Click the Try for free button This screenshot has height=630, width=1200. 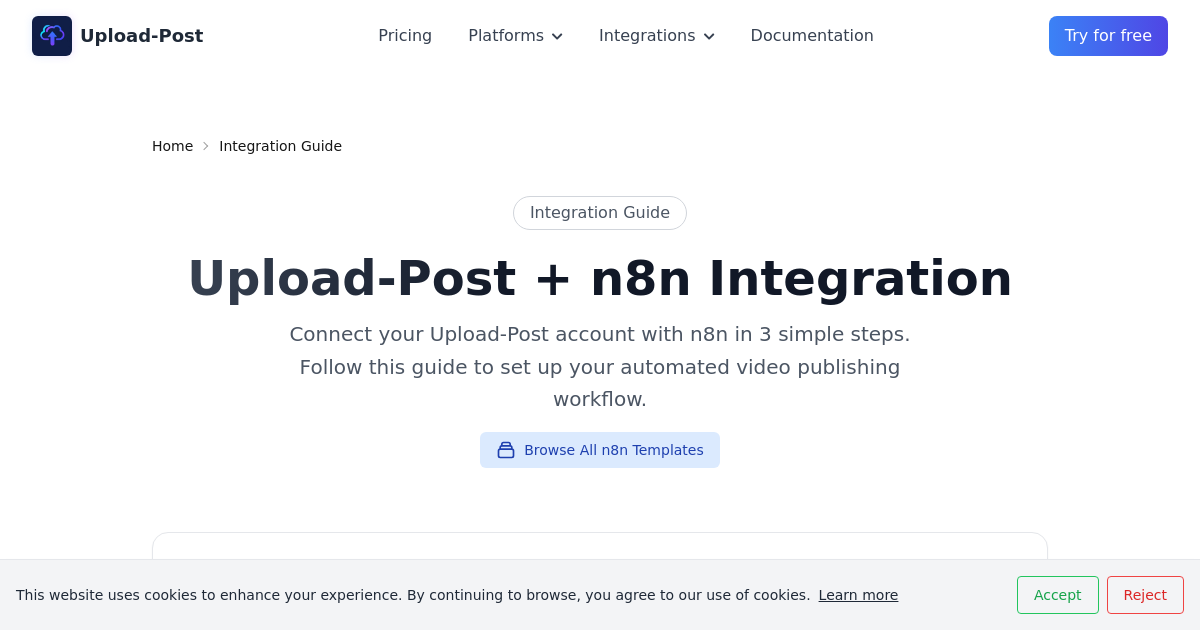1108,36
